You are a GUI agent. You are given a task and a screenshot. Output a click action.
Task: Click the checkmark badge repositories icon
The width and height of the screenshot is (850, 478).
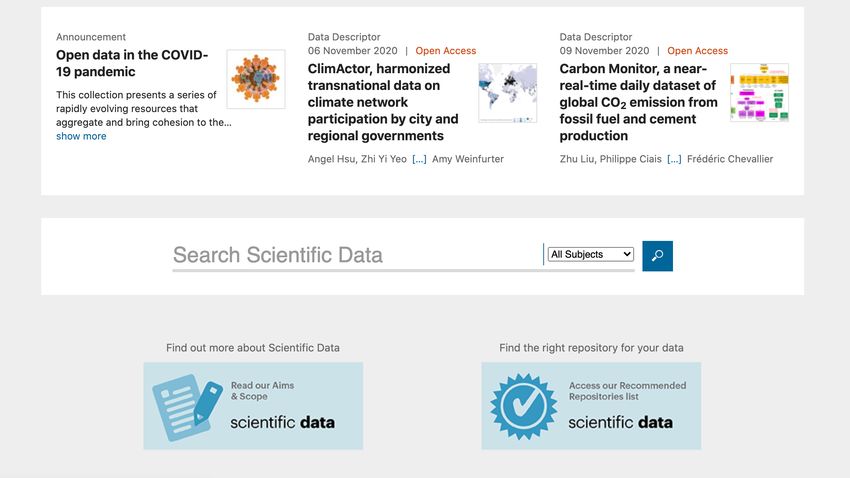[523, 406]
